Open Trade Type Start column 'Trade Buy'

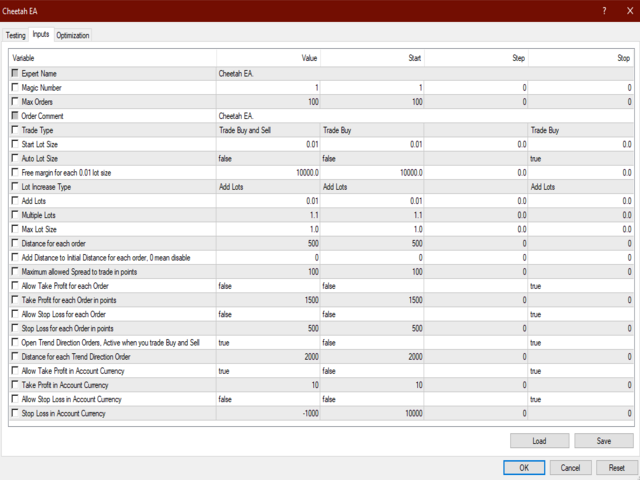coord(372,130)
